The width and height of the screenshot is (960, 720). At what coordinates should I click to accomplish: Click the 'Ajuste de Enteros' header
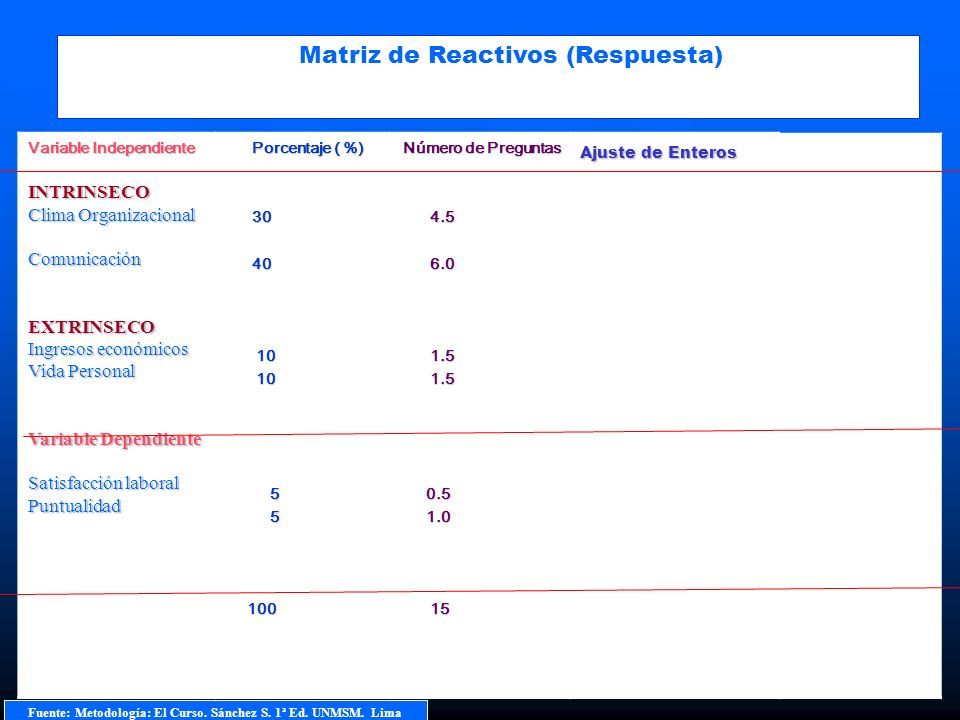(658, 152)
